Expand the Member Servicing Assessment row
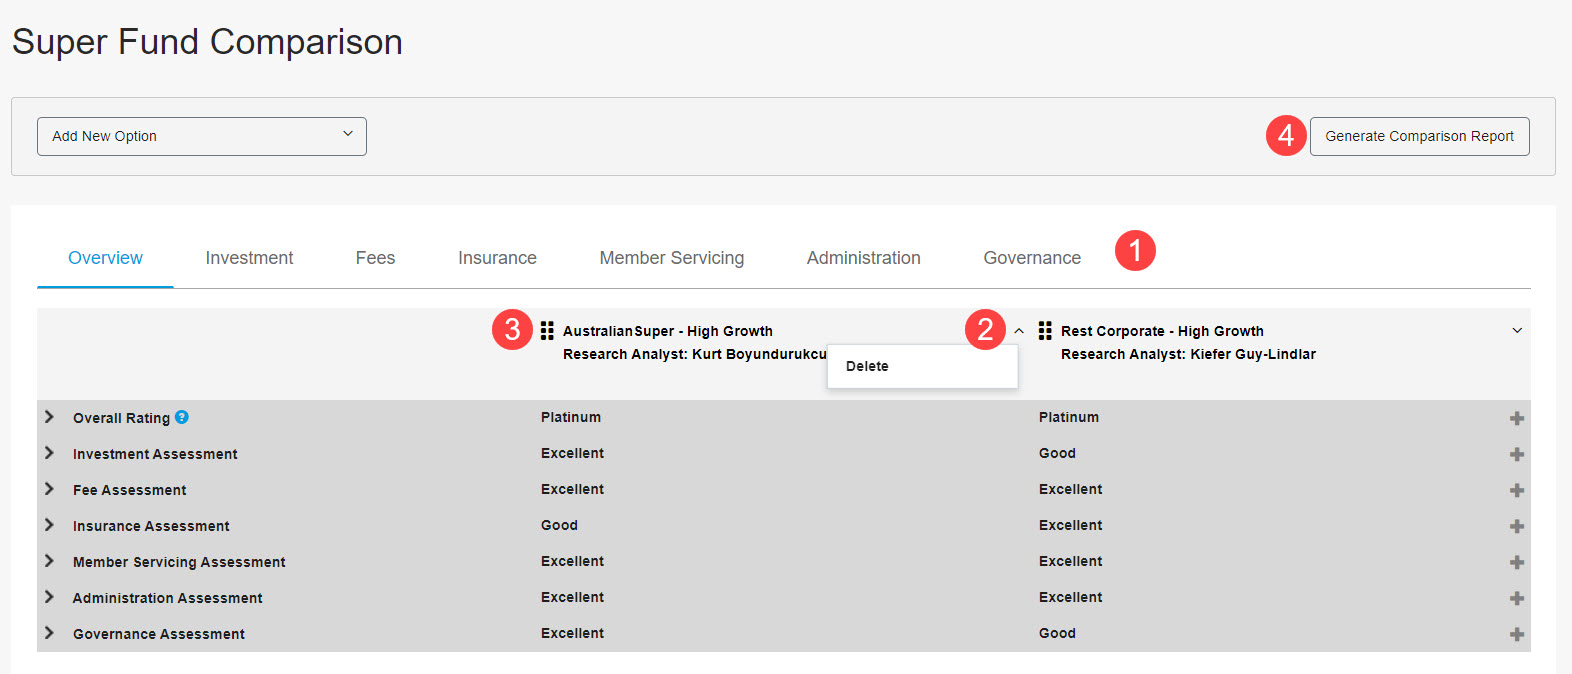Image resolution: width=1572 pixels, height=674 pixels. (49, 561)
